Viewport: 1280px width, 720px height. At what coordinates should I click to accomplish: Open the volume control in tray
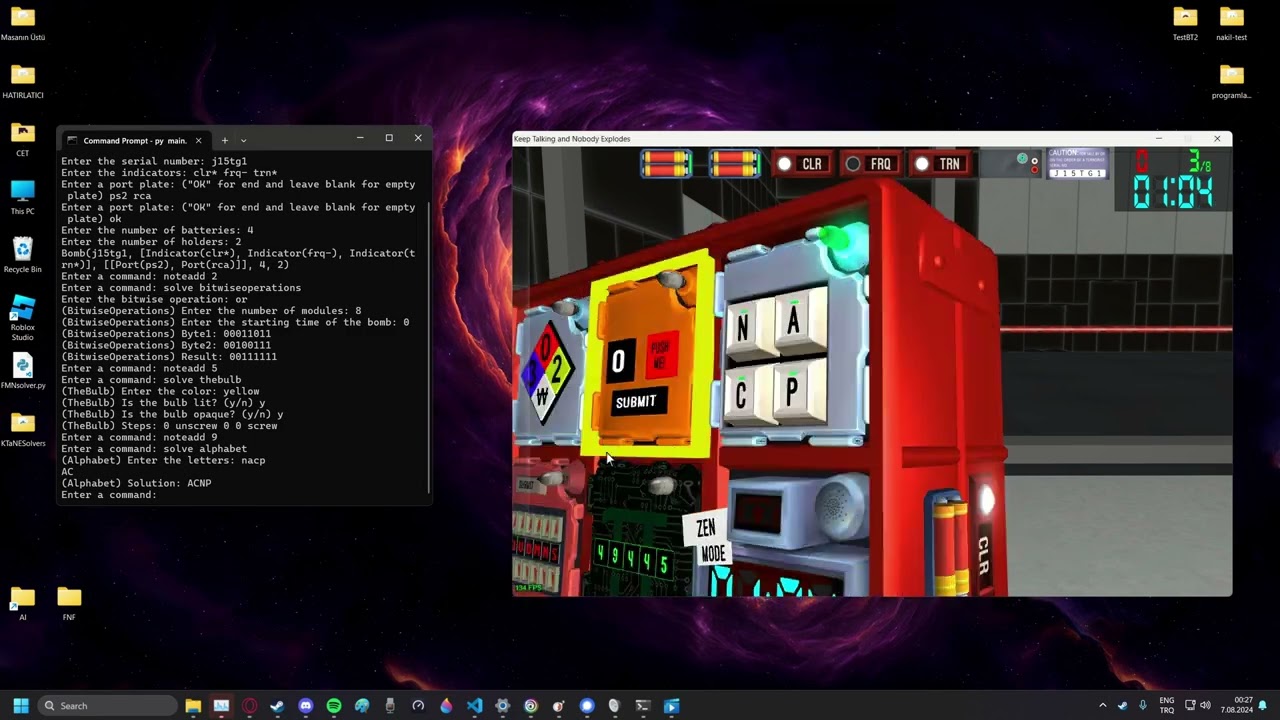(1205, 706)
